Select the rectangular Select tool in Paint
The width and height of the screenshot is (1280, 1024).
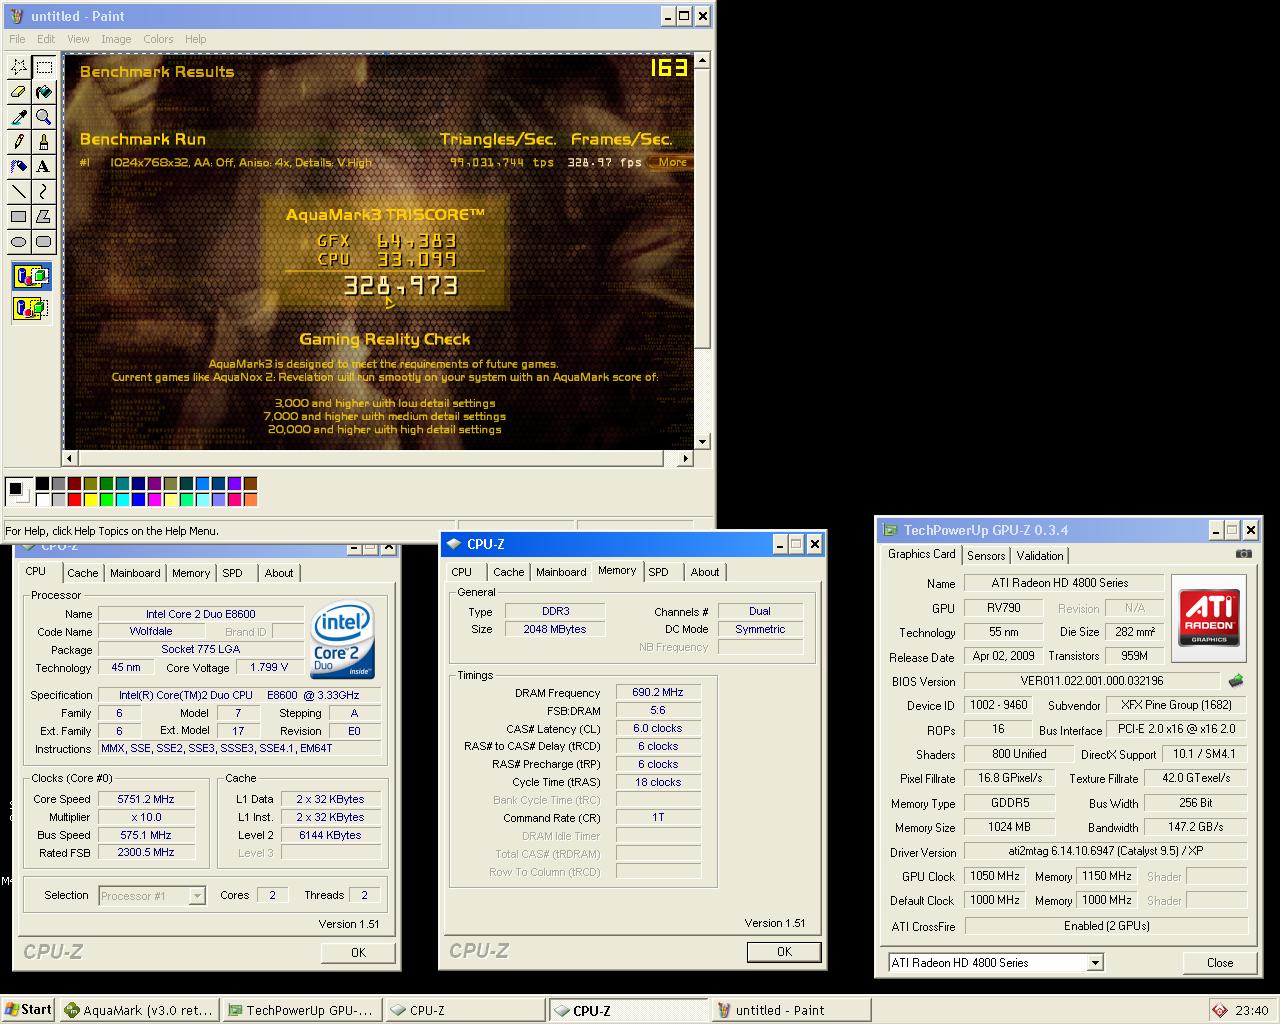44,67
